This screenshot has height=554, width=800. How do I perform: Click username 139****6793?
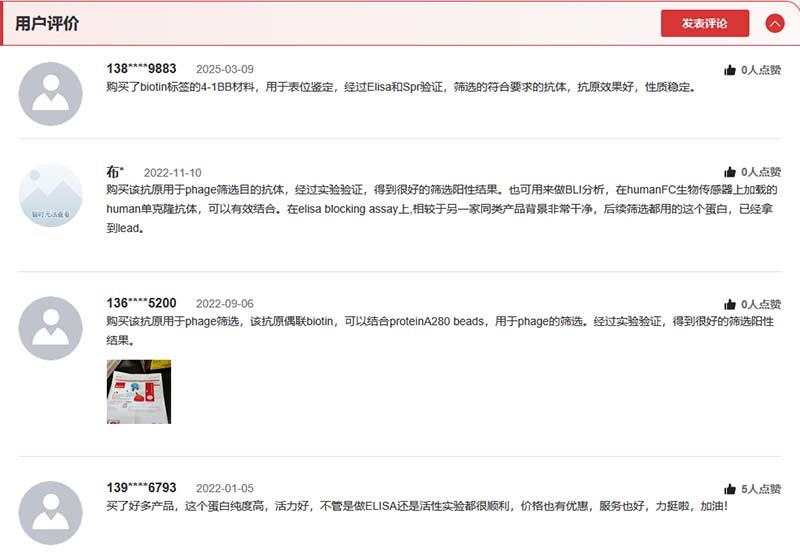coord(141,488)
